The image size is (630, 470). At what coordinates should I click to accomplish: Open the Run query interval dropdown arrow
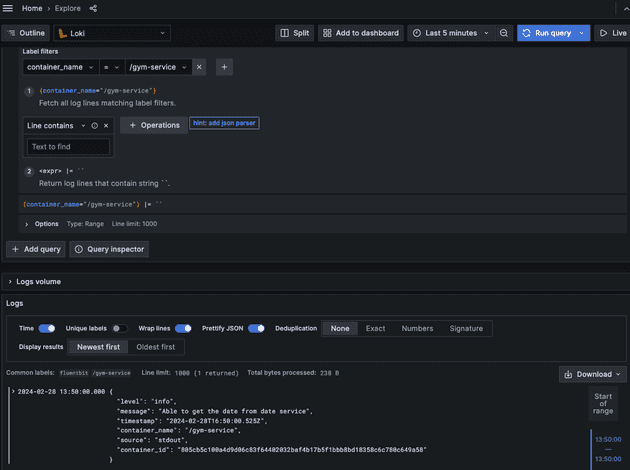(582, 33)
